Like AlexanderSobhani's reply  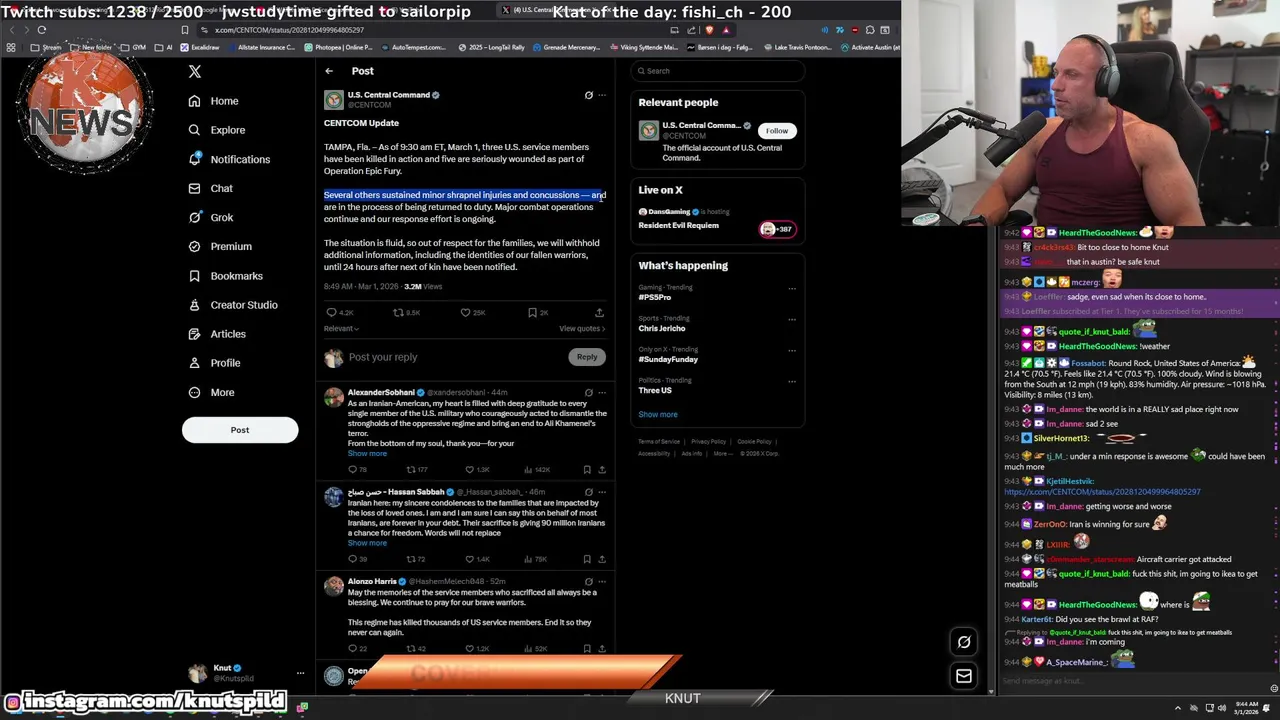[470, 469]
